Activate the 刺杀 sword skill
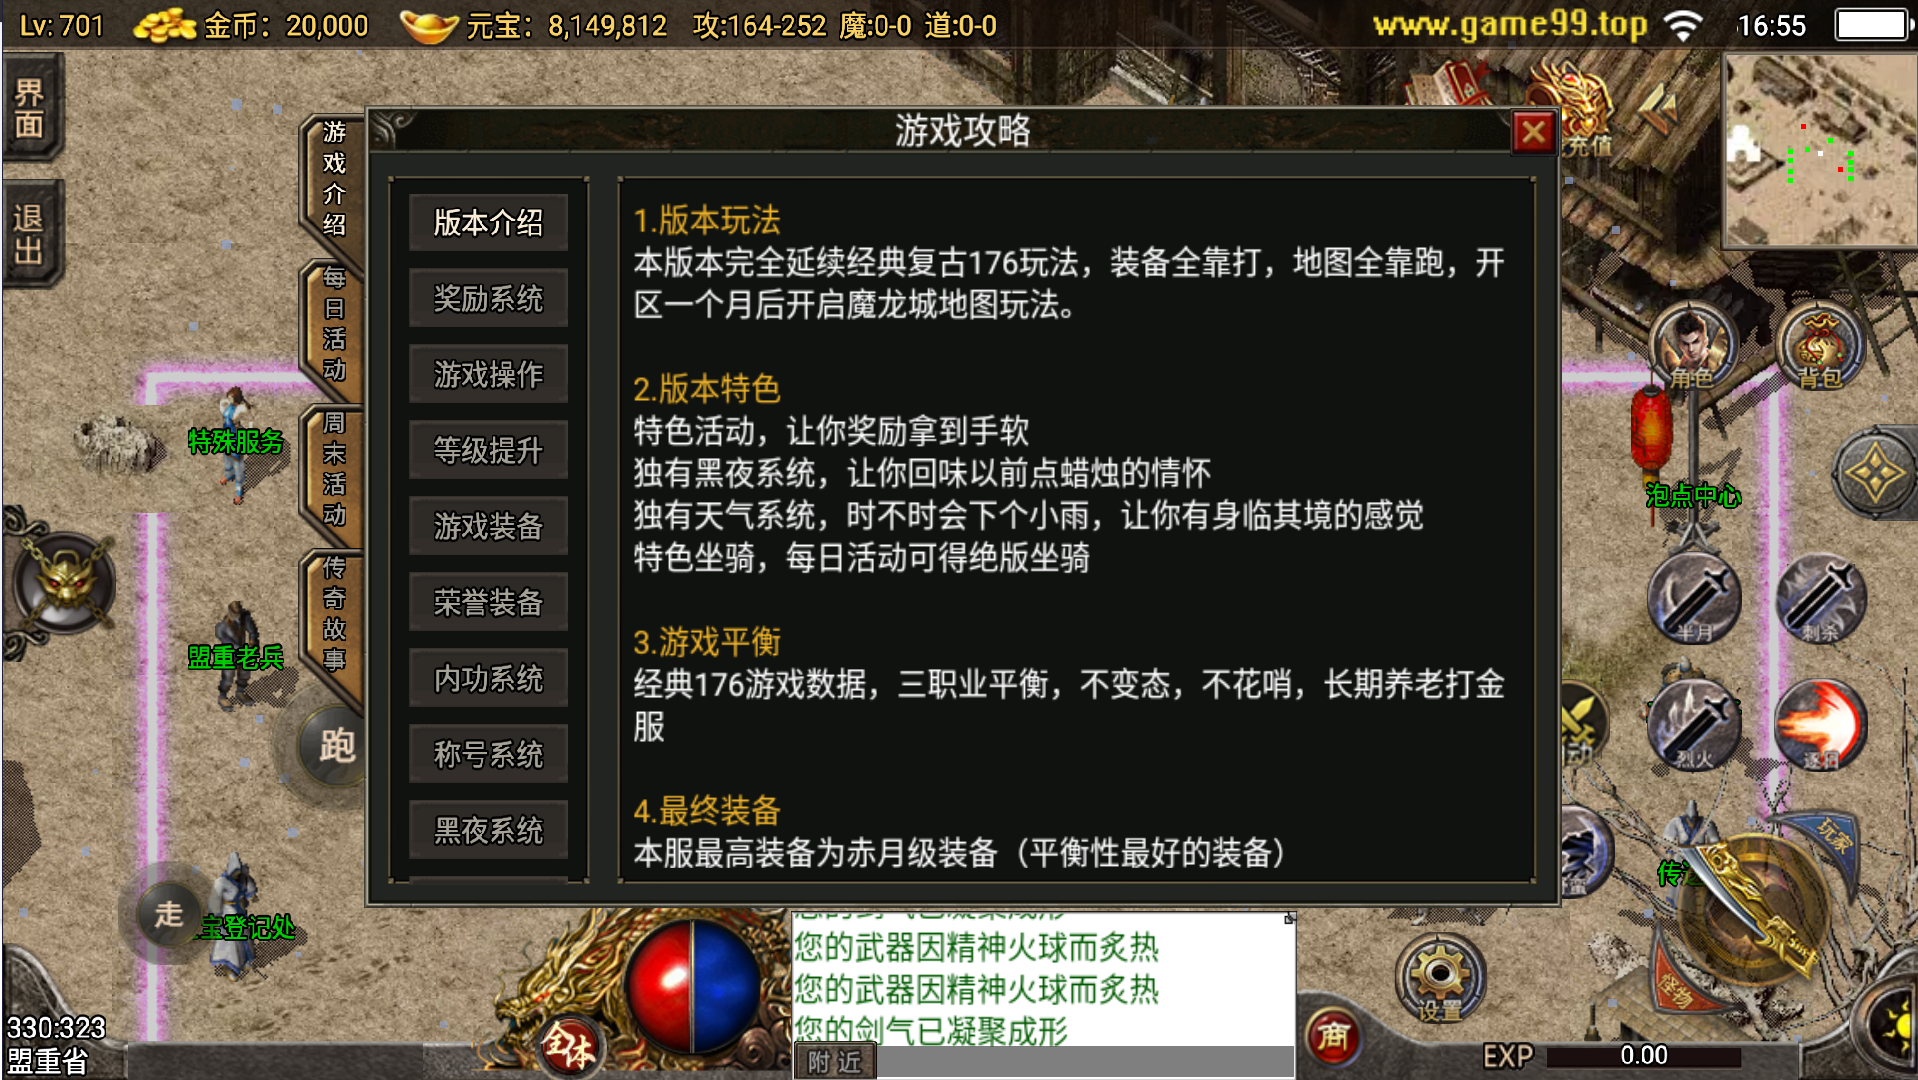 (x=1820, y=598)
